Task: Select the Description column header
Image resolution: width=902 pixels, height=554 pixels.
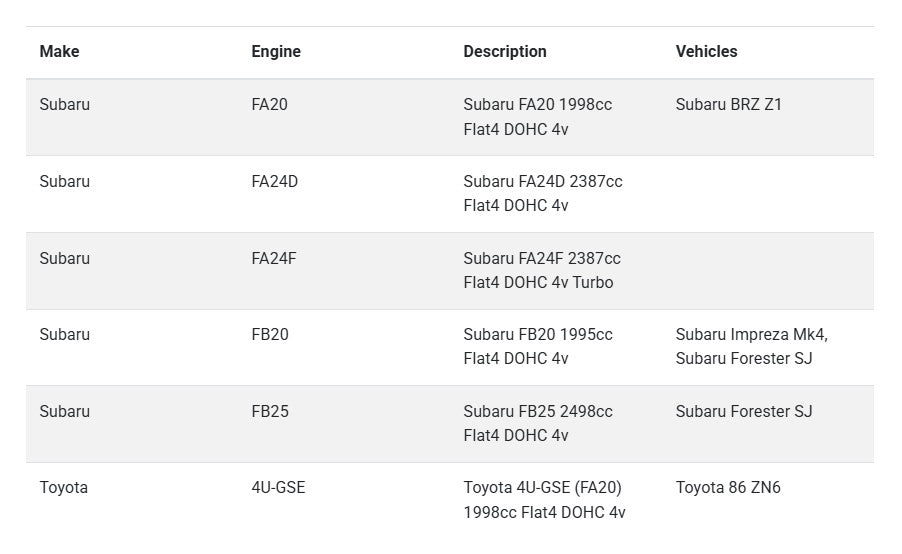Action: (x=505, y=52)
